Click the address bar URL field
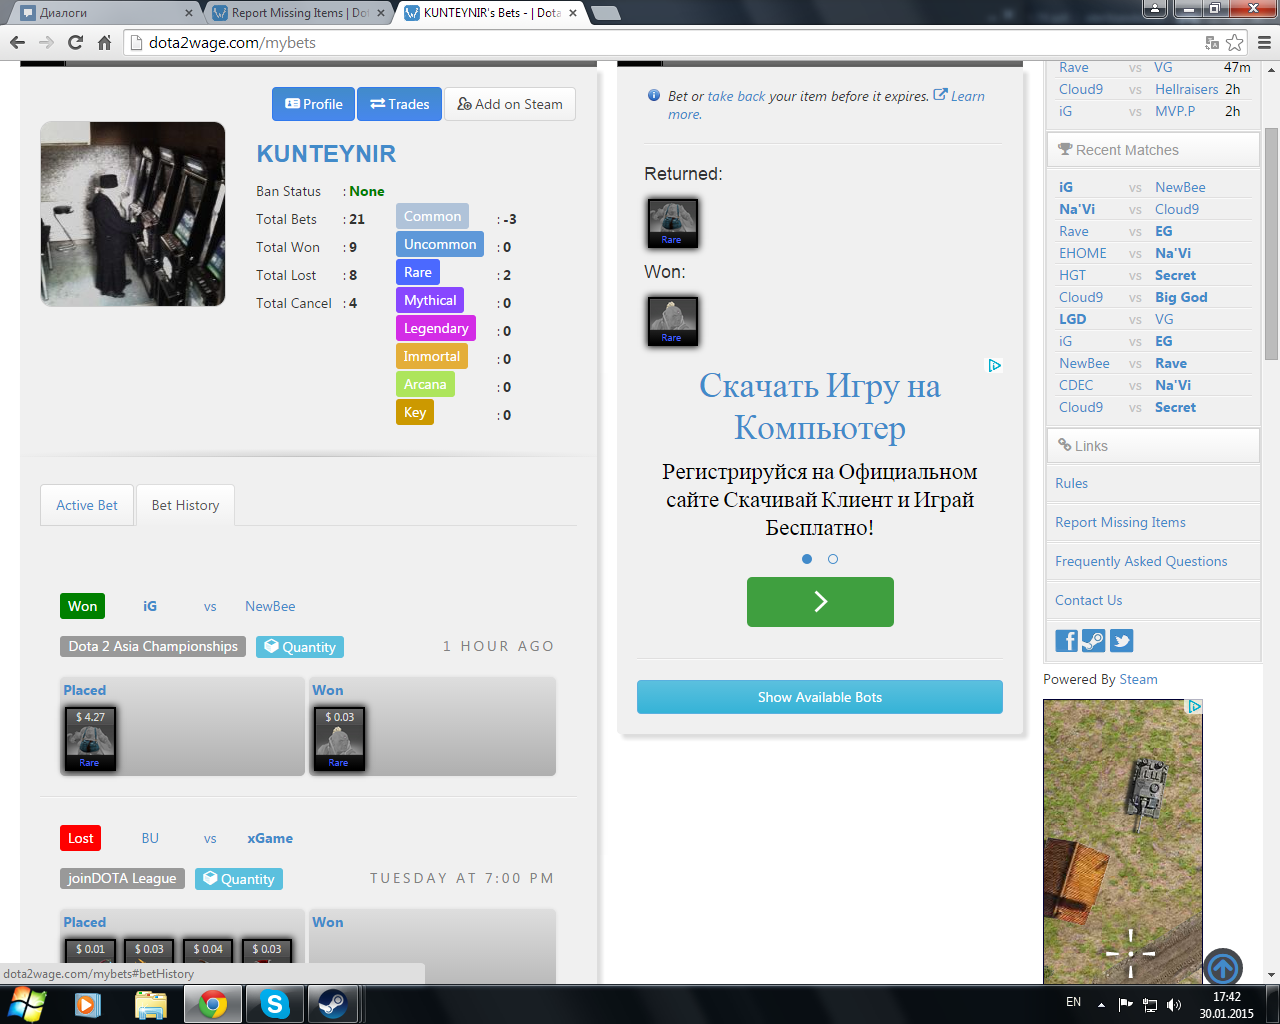Screen dimensions: 1280x1024 pyautogui.click(x=660, y=42)
